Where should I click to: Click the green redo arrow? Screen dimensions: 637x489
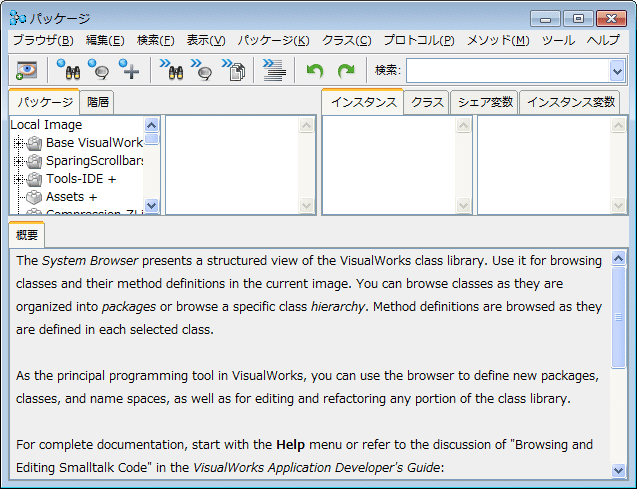pos(346,70)
